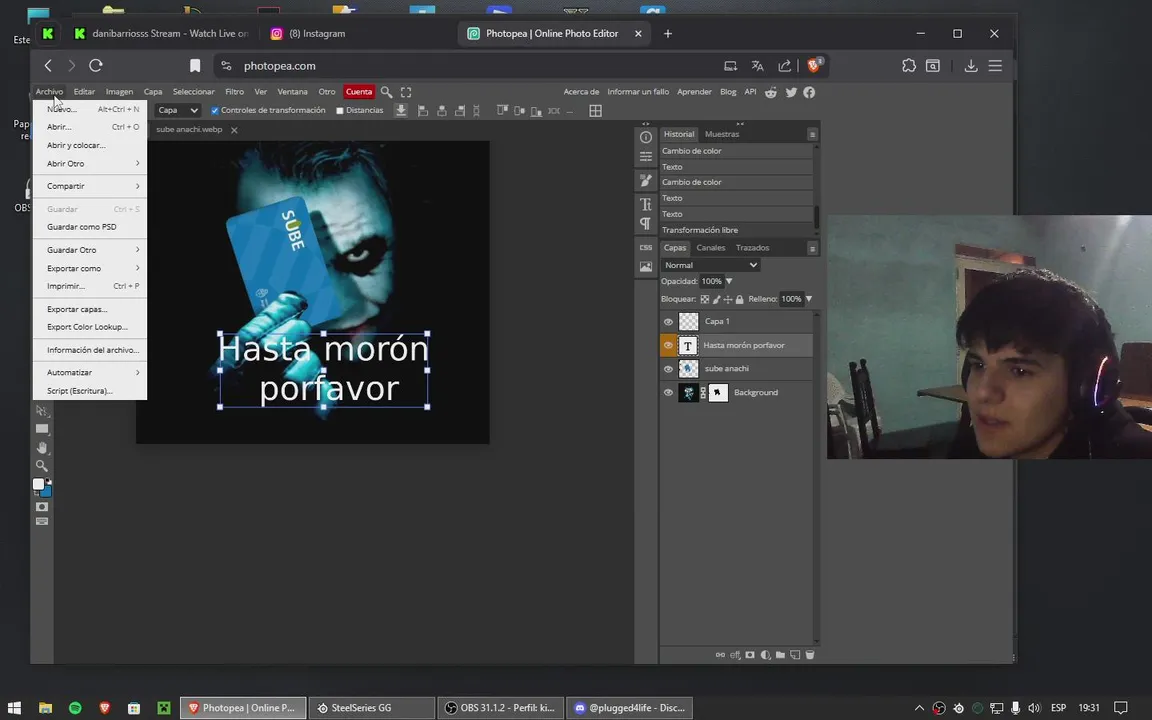Select the Rectangle shape tool

pyautogui.click(x=42, y=429)
